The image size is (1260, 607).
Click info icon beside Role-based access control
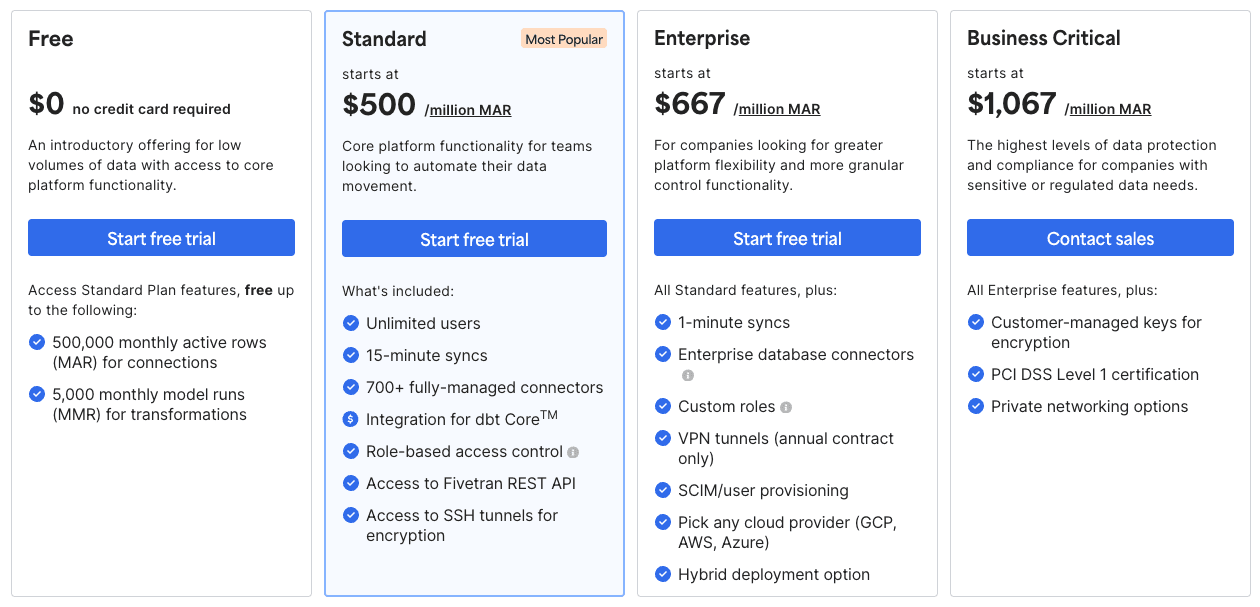[573, 452]
